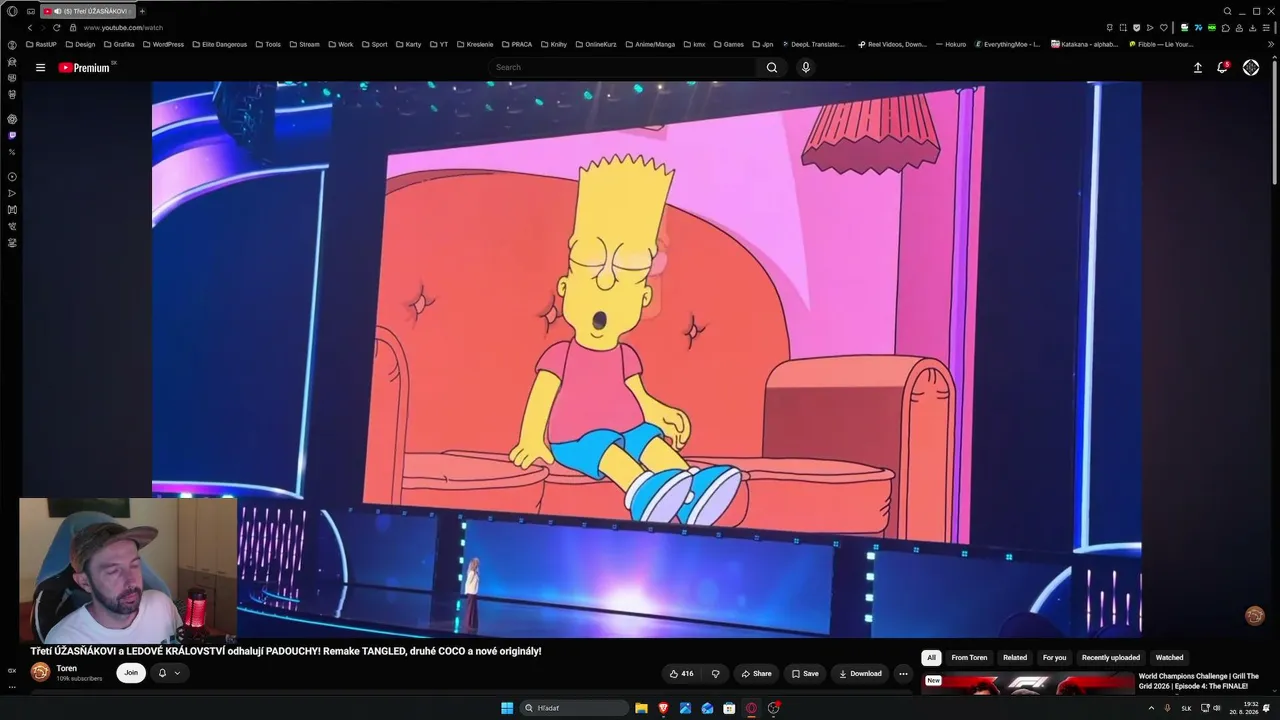
Task: Open Toren channel avatar
Action: coord(40,673)
